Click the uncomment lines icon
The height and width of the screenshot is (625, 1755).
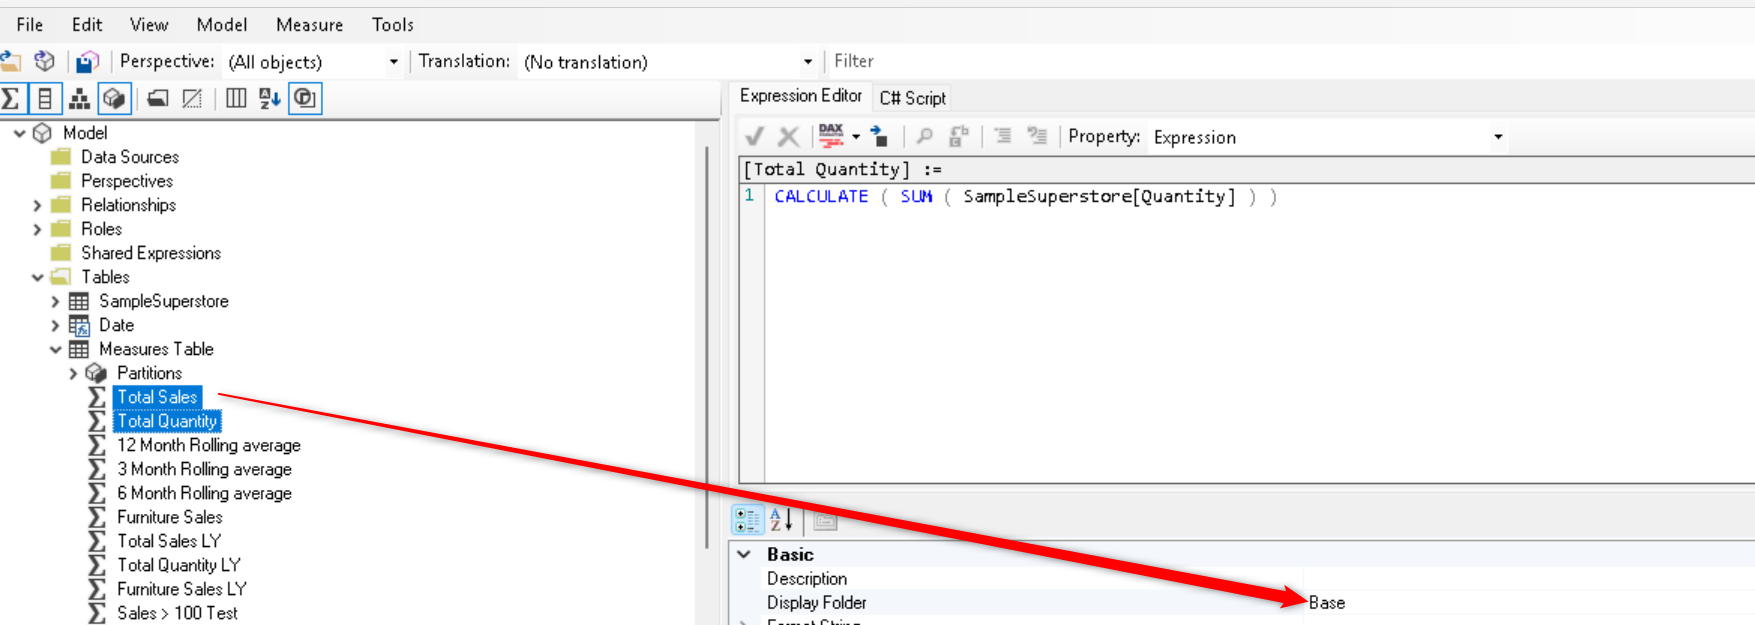click(x=1037, y=136)
